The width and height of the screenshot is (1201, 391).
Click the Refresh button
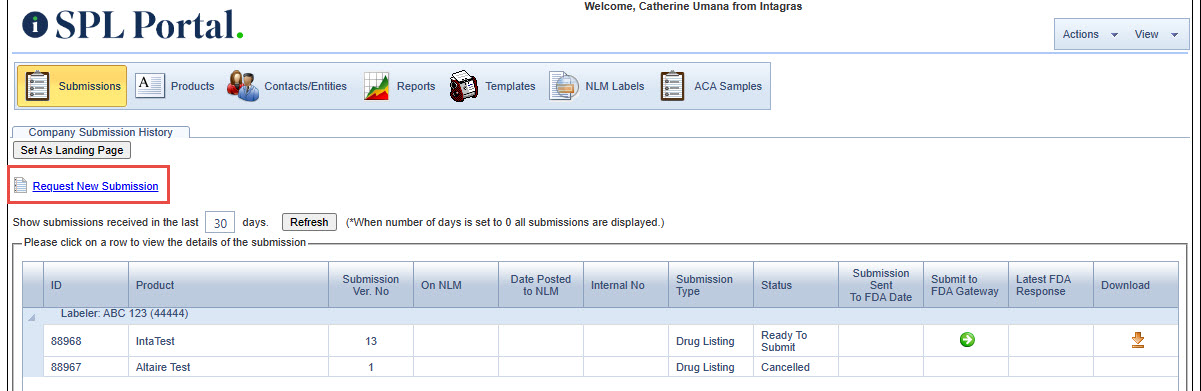tap(309, 222)
